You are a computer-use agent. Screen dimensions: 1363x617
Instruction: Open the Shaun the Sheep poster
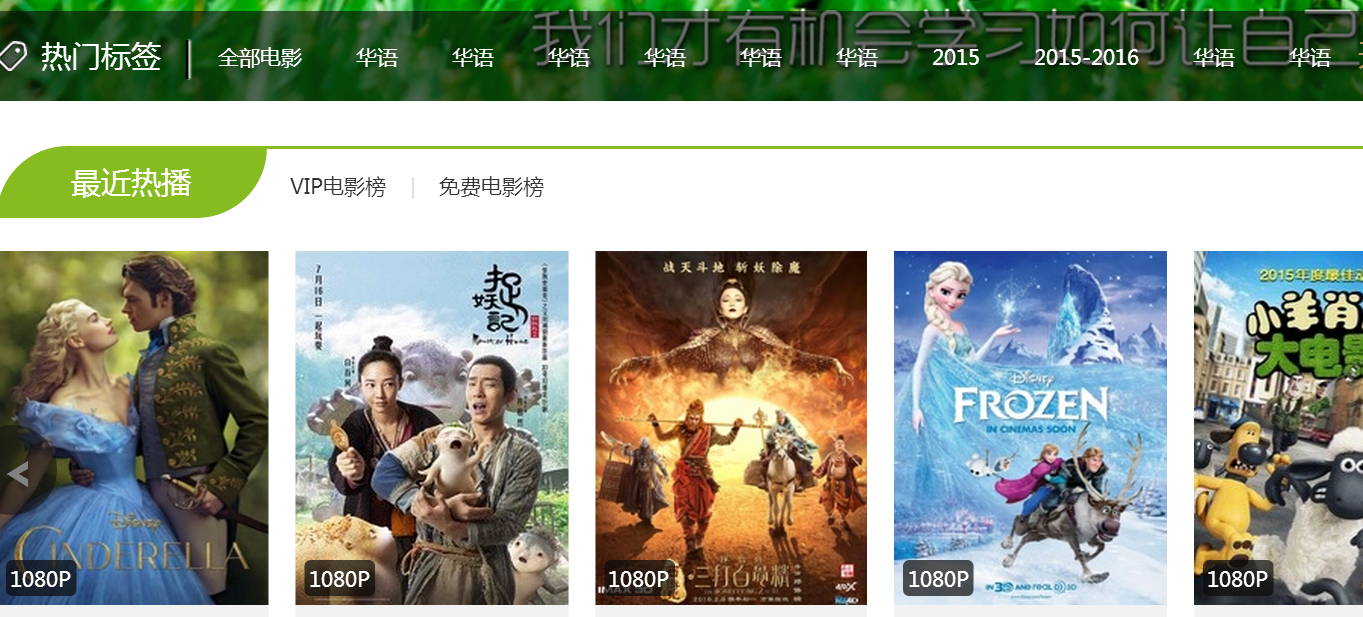tap(1278, 428)
